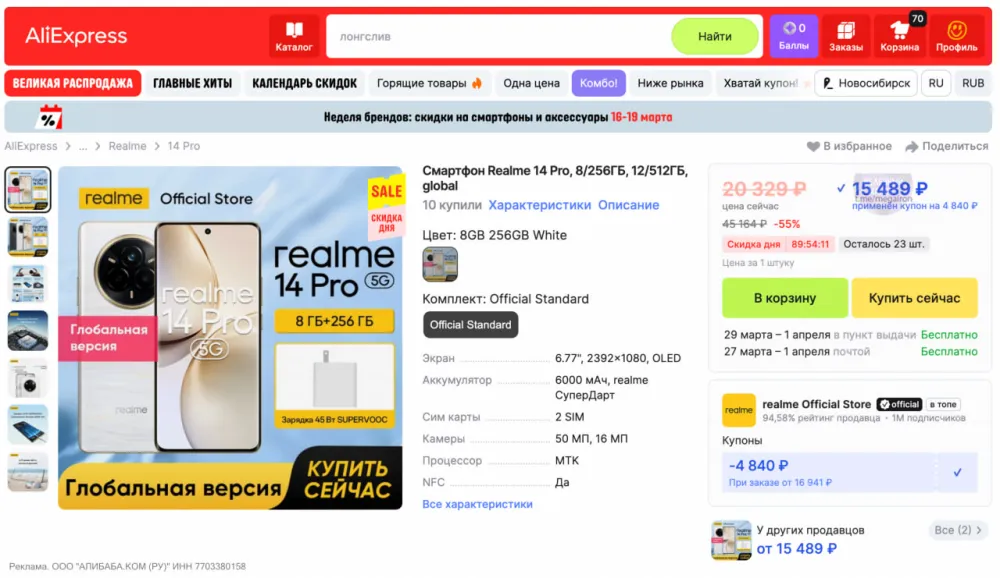Select the second product thumbnail
The image size is (1000, 578).
[x=27, y=237]
